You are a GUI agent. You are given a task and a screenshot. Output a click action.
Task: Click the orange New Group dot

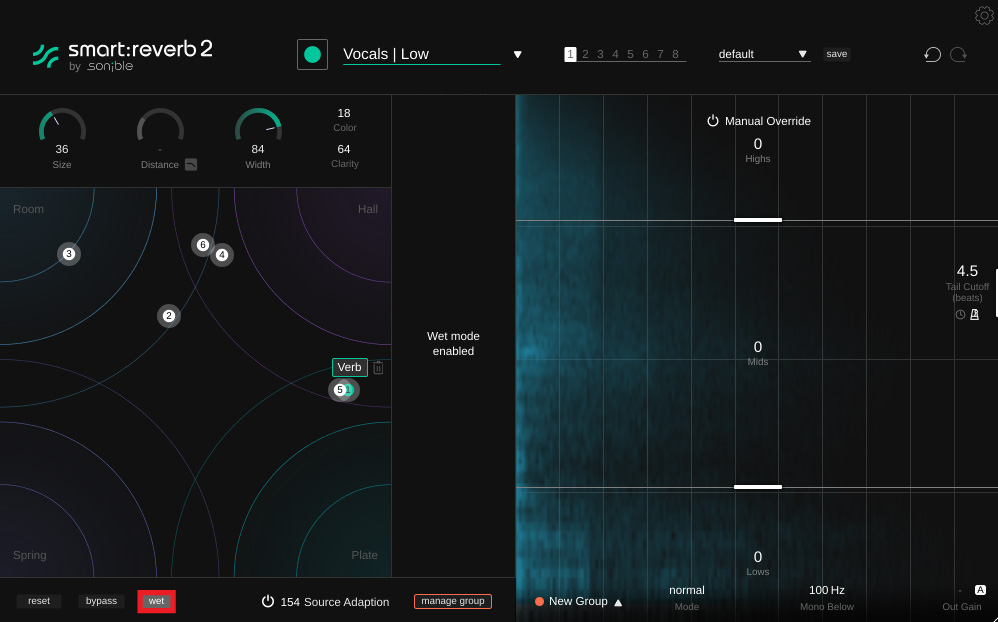[x=539, y=602]
